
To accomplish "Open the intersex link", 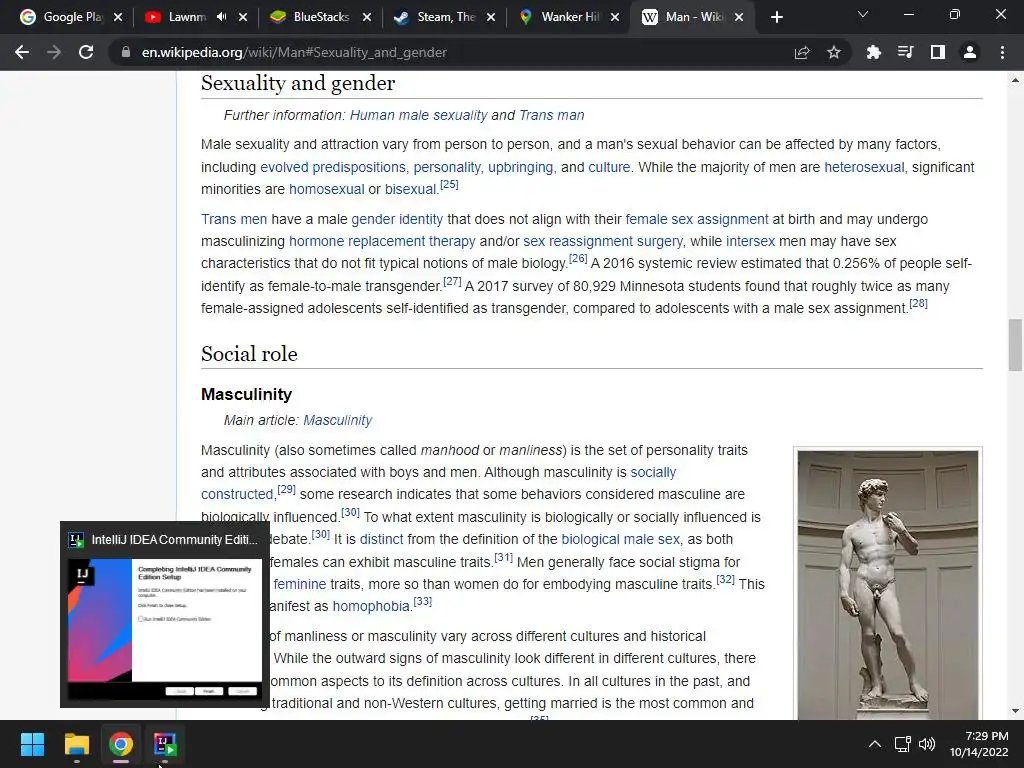I will 750,242.
